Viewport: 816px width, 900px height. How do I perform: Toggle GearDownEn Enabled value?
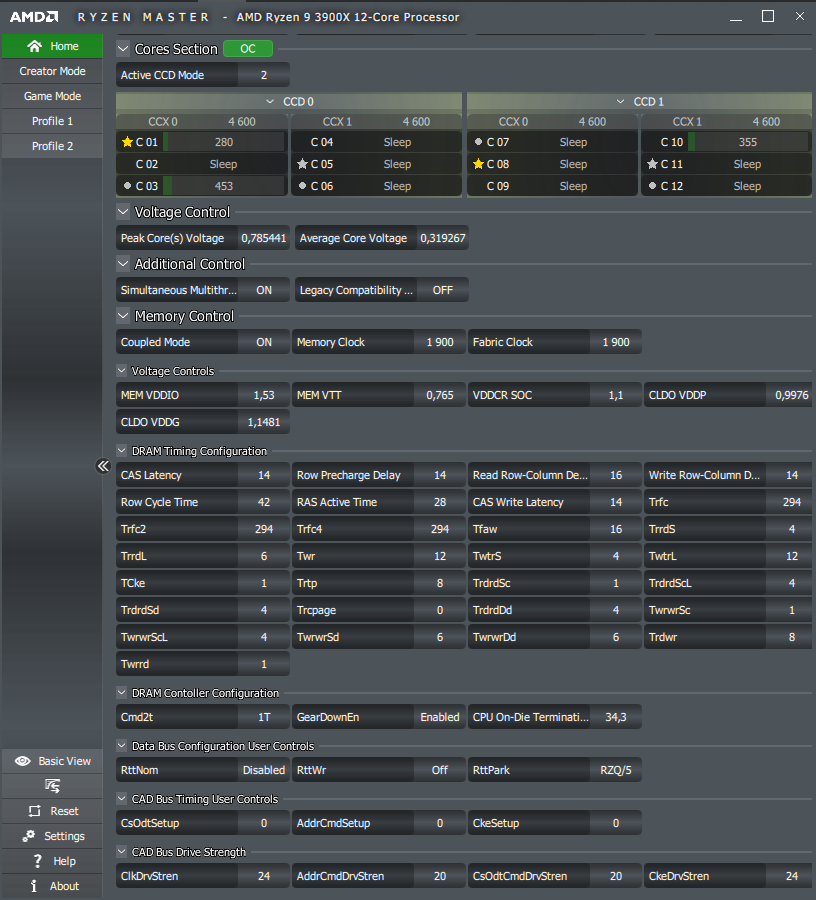[x=440, y=717]
